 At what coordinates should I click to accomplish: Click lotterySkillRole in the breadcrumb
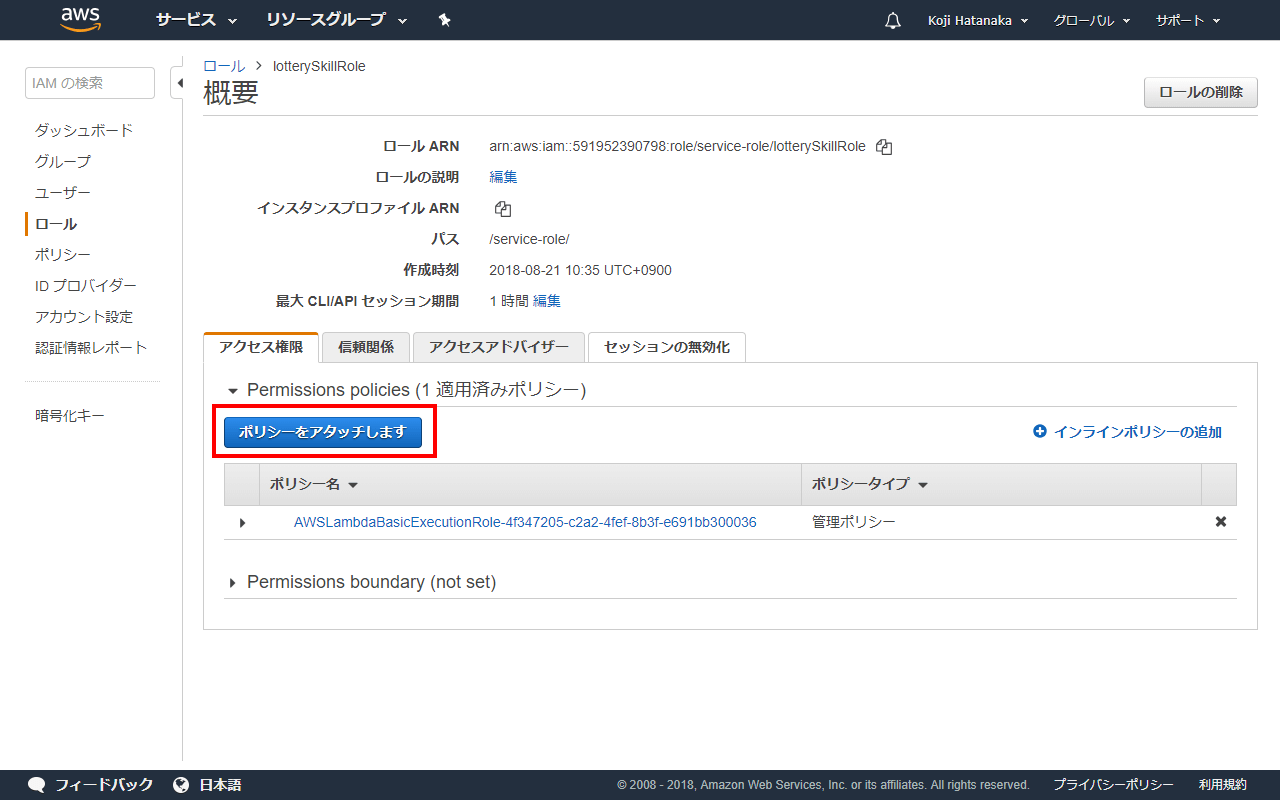click(x=319, y=66)
